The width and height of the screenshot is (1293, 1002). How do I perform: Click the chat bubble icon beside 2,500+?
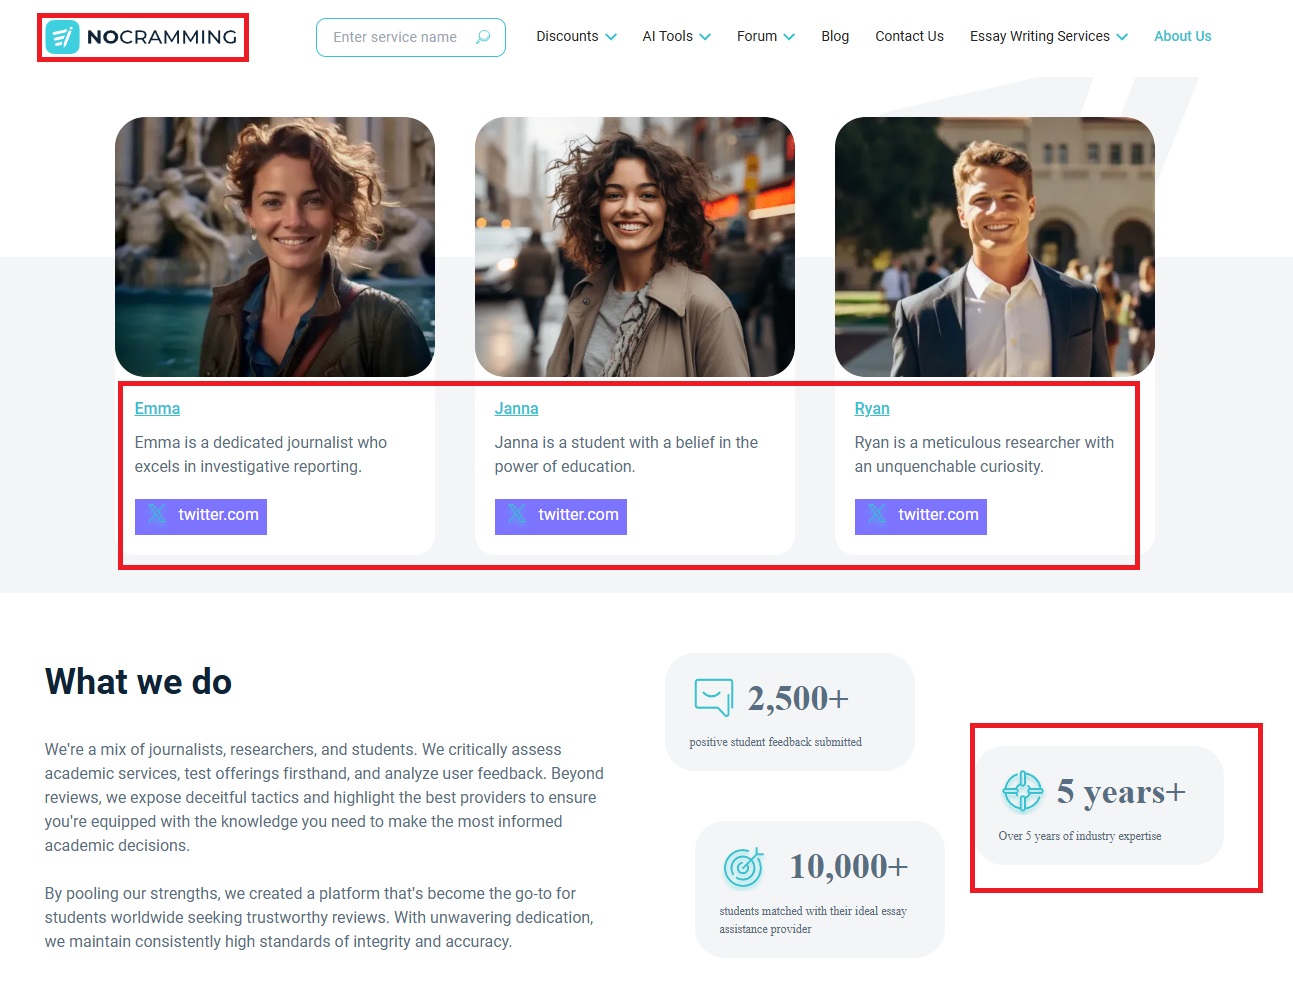click(x=713, y=697)
